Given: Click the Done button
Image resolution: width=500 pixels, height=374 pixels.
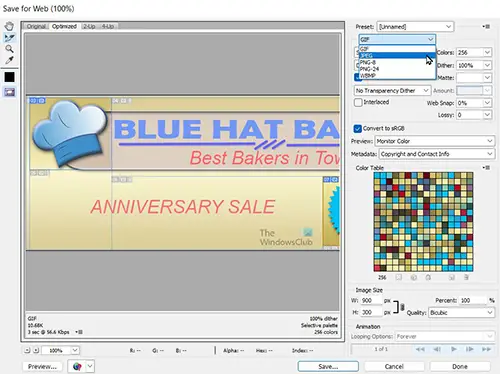Looking at the screenshot, I should click(460, 366).
